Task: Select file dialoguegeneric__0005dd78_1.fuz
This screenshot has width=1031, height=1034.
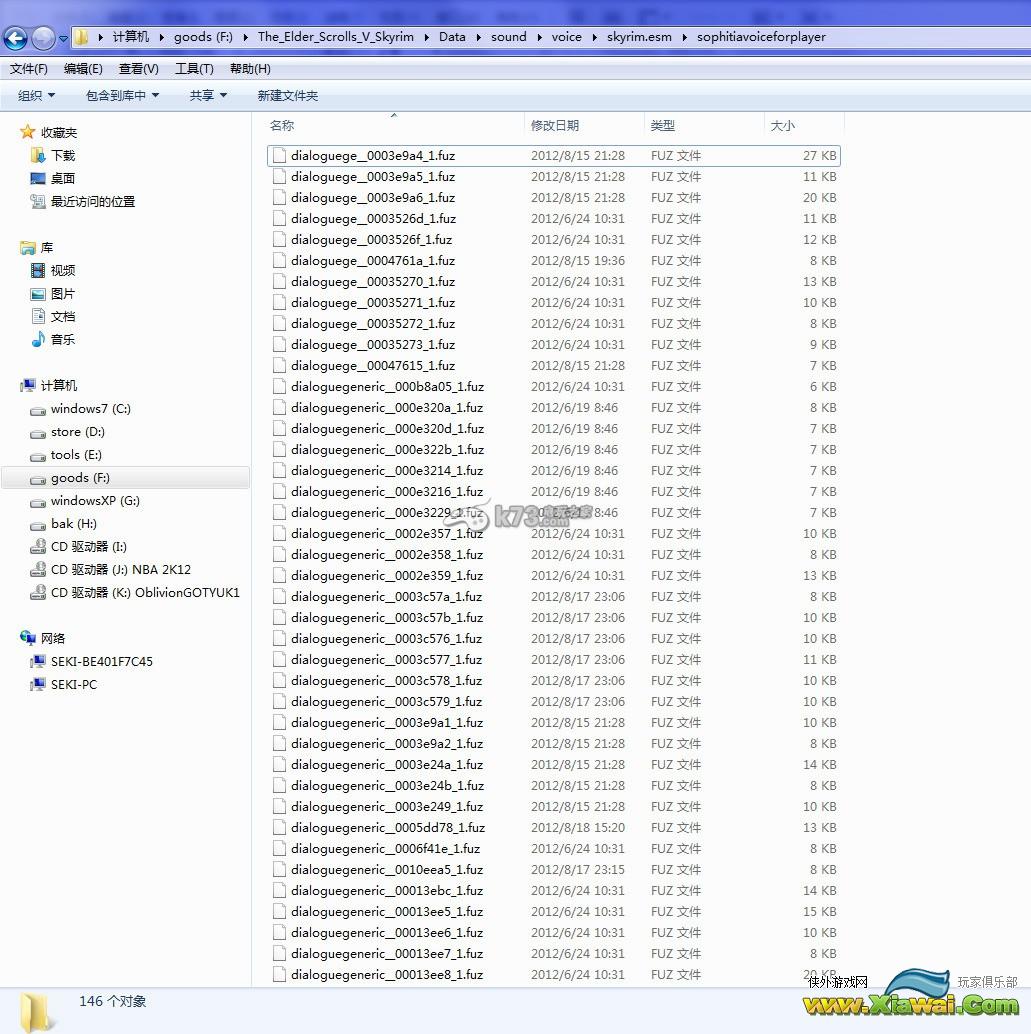Action: 554,827
